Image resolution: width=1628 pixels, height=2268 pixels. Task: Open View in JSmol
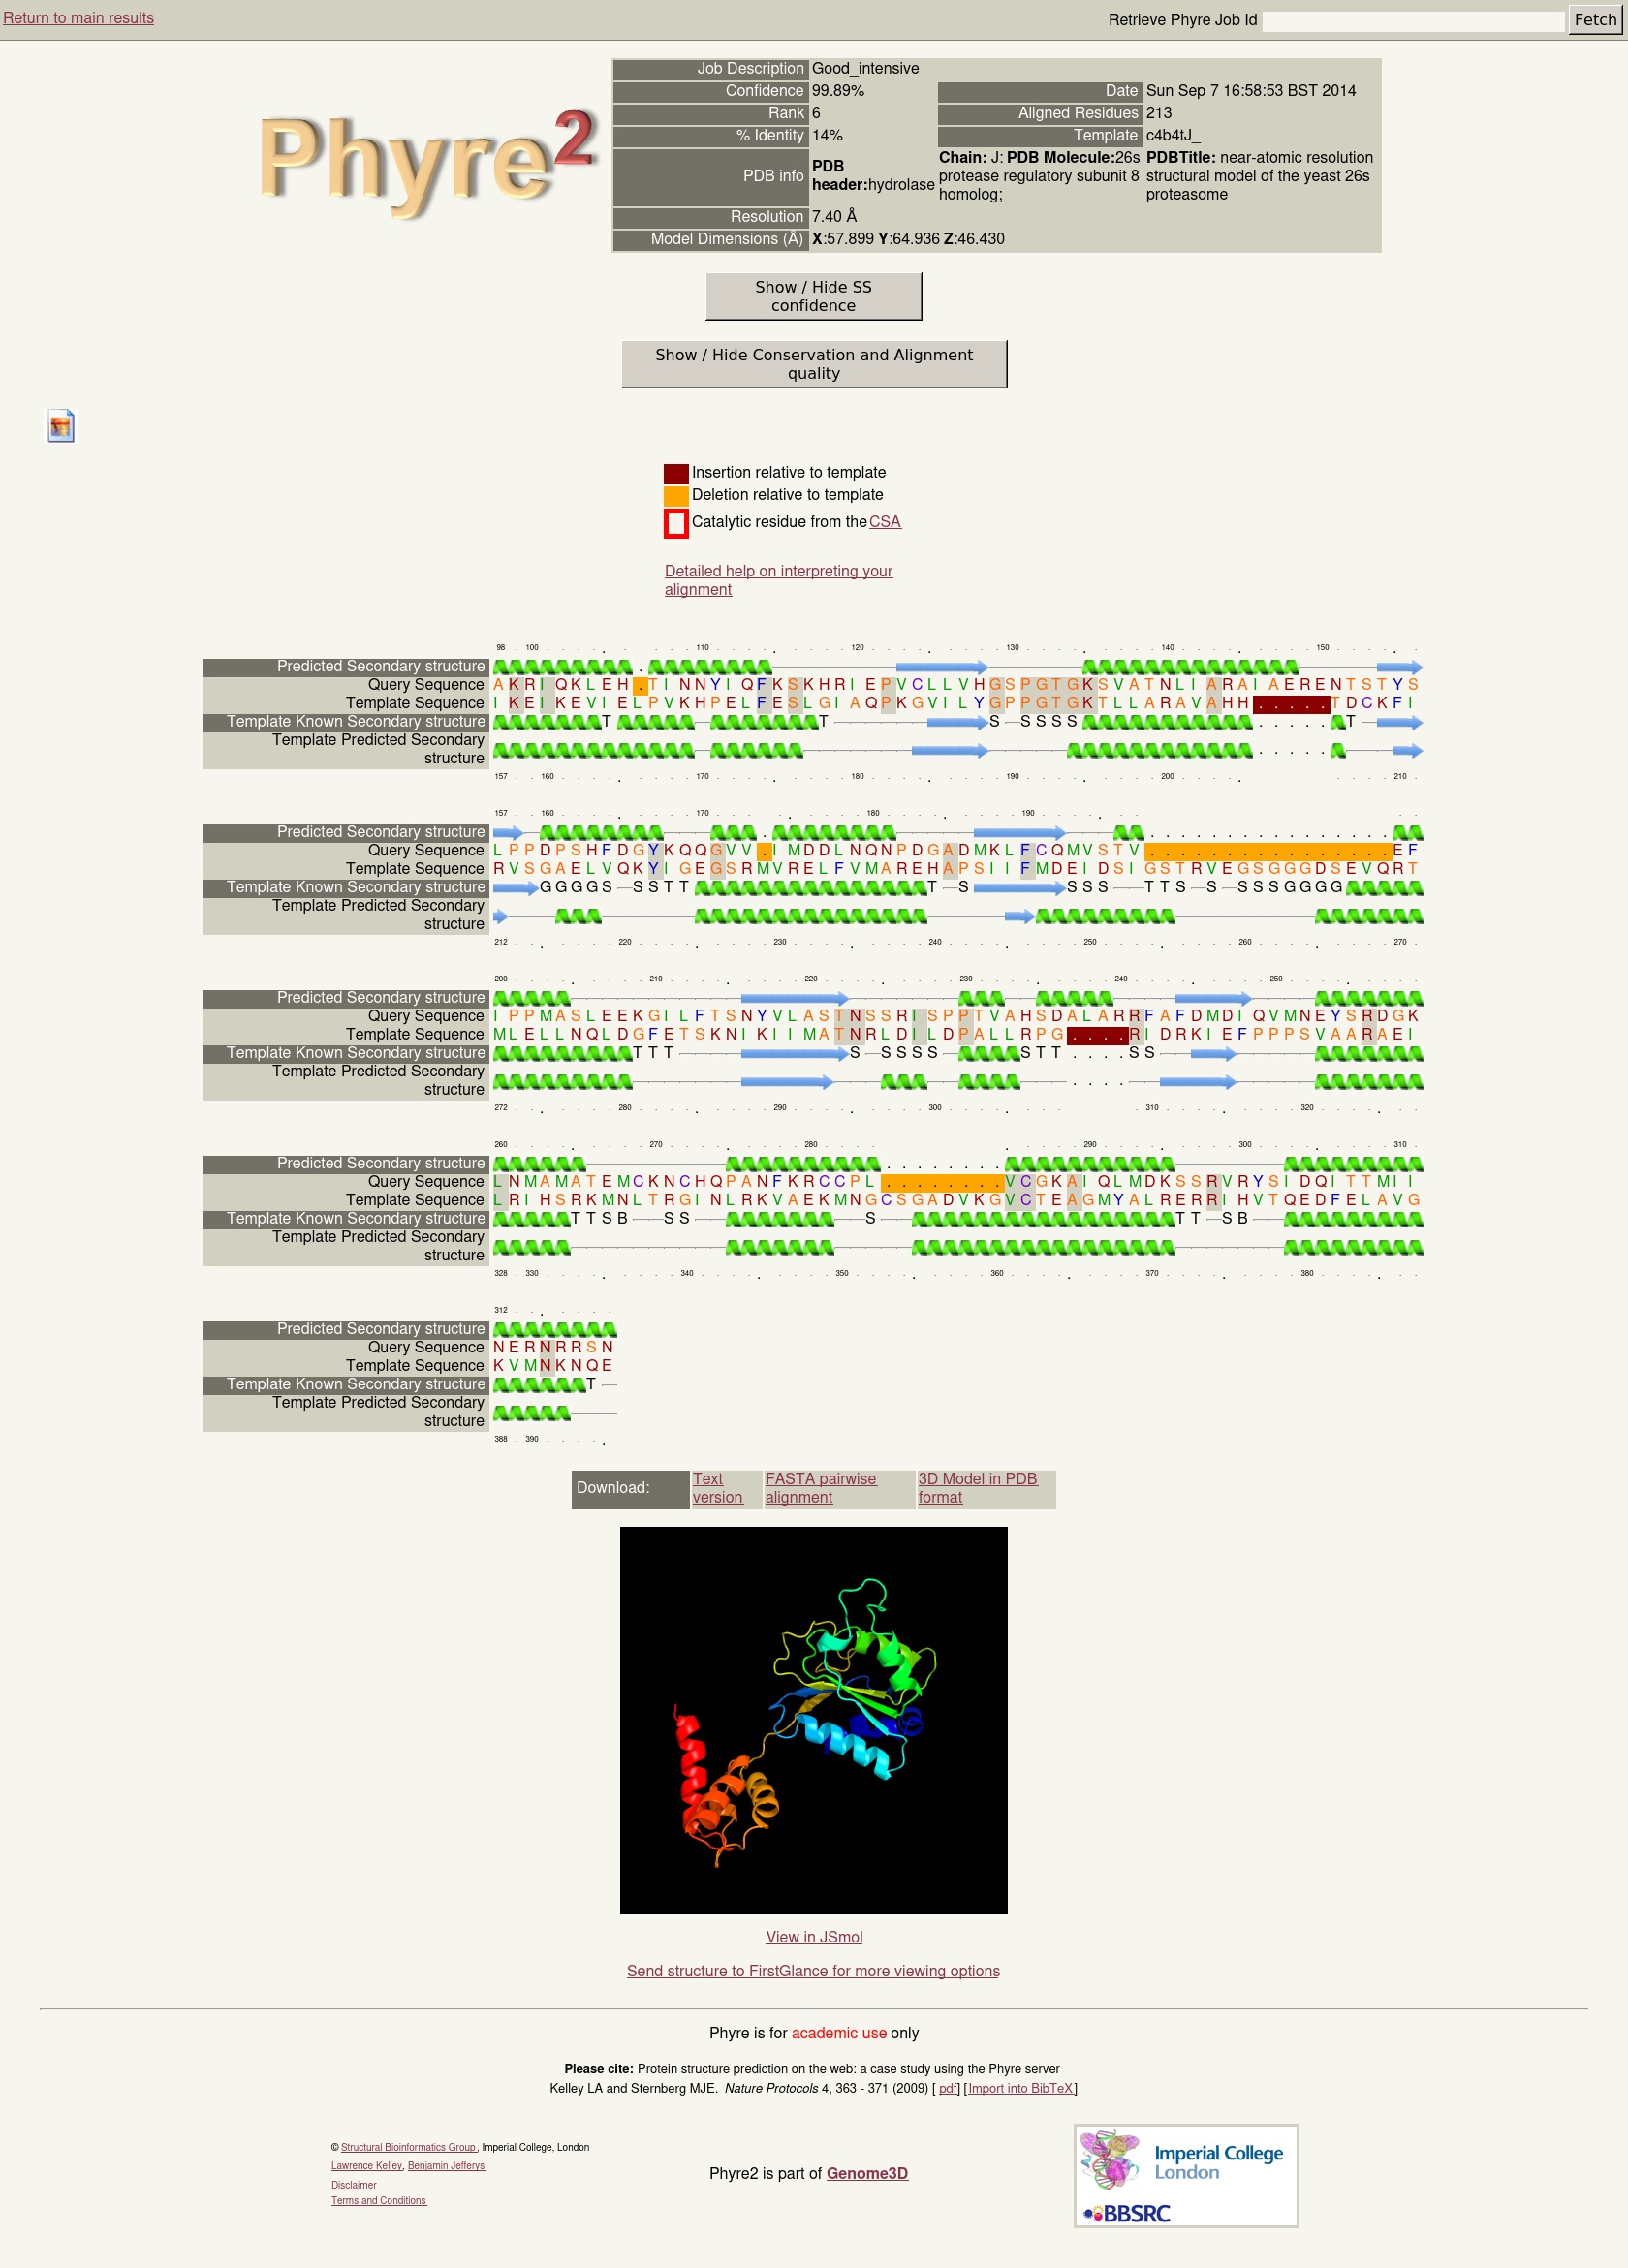[813, 1937]
